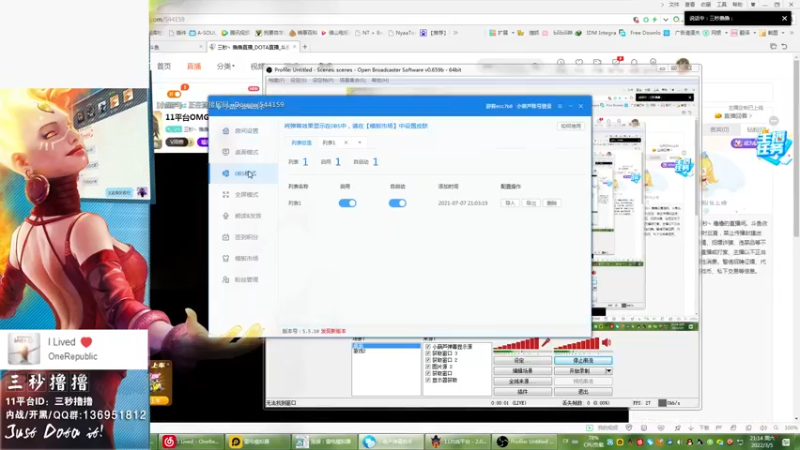Viewport: 800px width, 450px height.
Task: Click the browser address bar
Action: click(x=388, y=19)
